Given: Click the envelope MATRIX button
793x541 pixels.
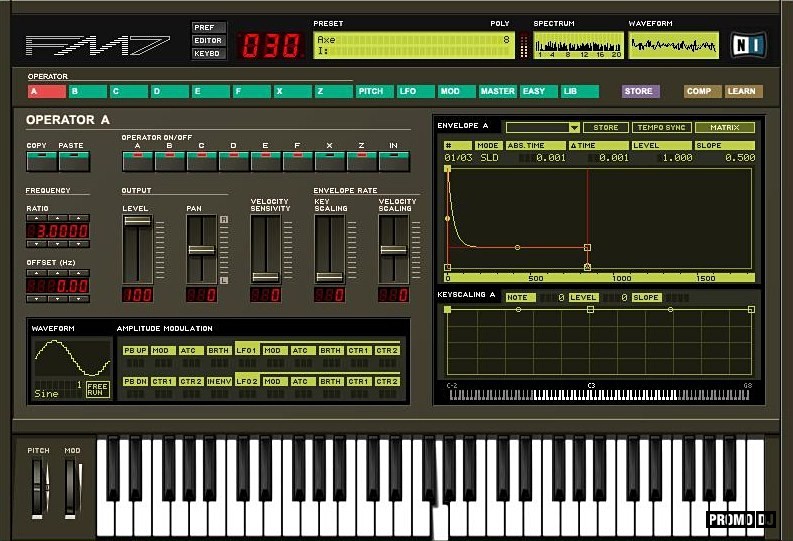Looking at the screenshot, I should tap(725, 127).
